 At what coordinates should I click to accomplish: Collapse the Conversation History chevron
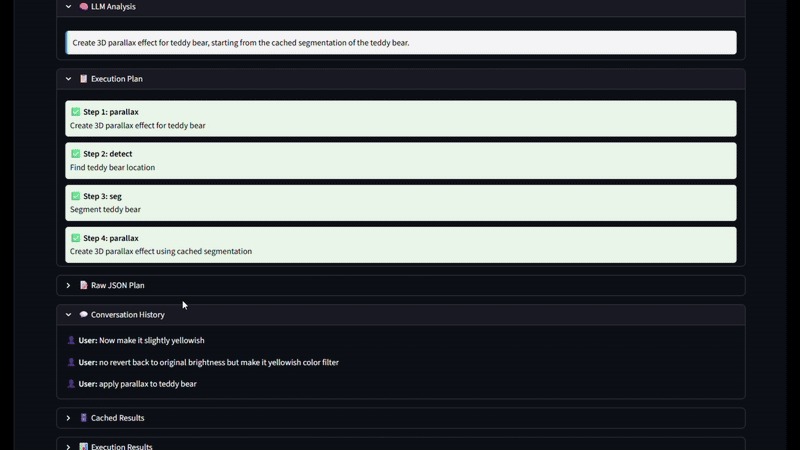coord(68,315)
